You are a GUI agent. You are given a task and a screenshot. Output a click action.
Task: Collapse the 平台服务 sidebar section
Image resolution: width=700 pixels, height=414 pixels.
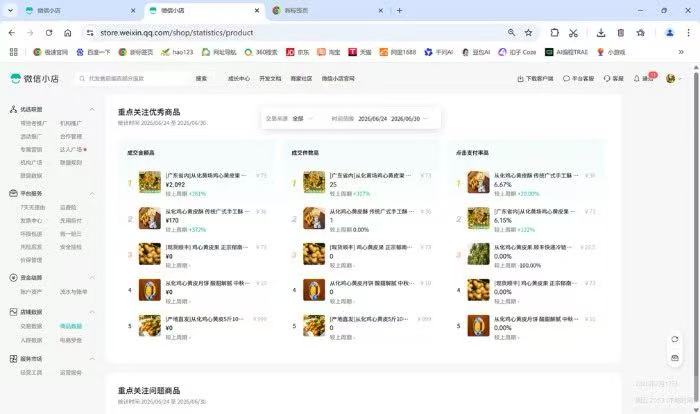pos(92,193)
